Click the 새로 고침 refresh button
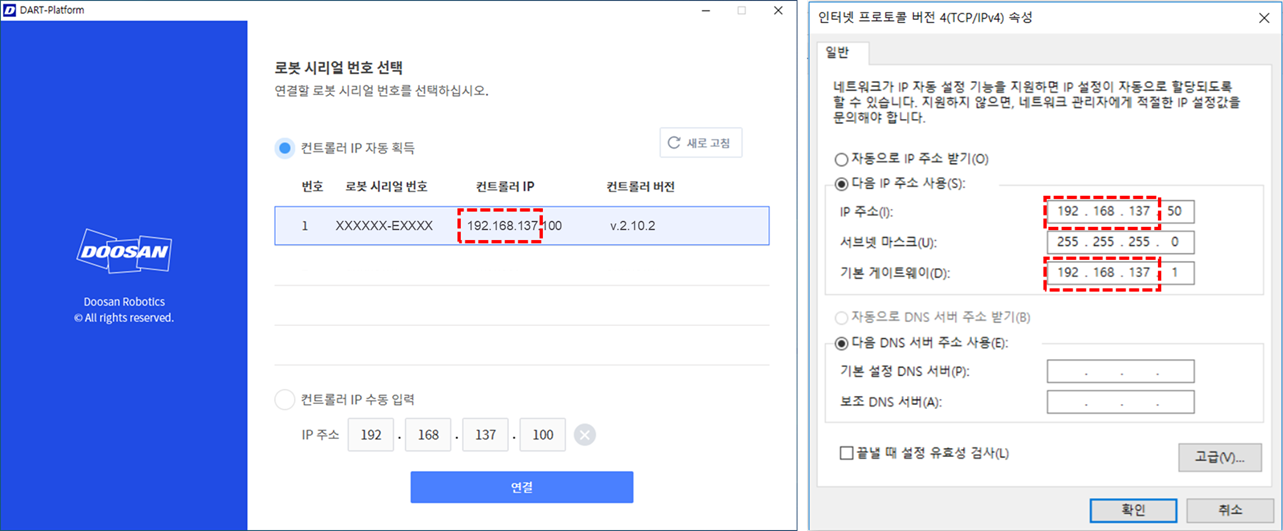The width and height of the screenshot is (1283, 531). (x=700, y=143)
